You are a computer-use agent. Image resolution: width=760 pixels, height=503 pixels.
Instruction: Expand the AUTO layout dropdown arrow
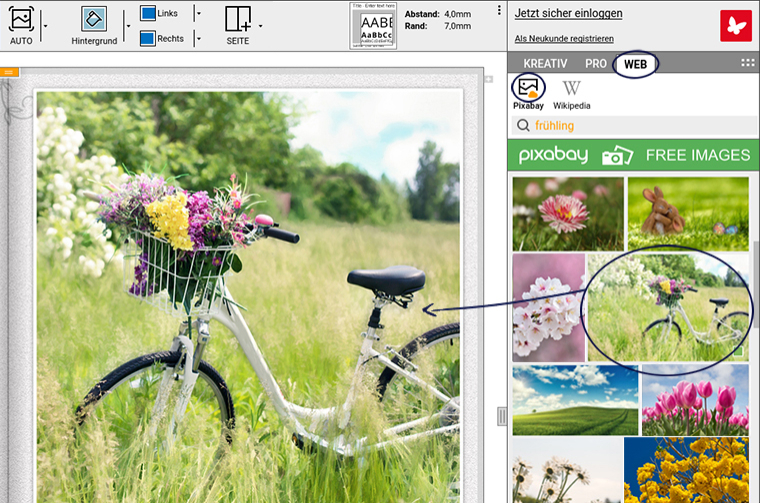click(x=45, y=24)
